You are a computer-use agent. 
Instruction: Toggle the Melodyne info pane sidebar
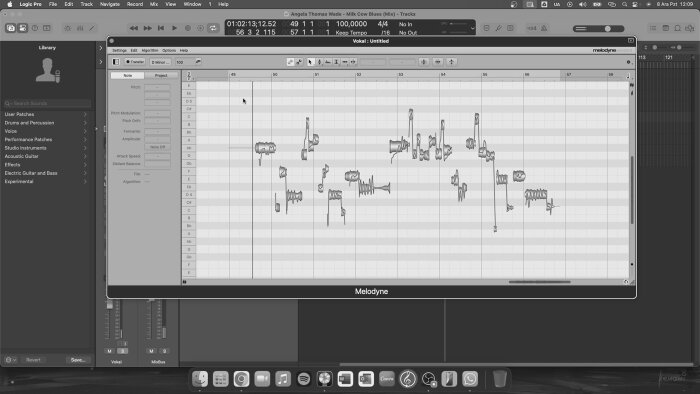(116, 62)
